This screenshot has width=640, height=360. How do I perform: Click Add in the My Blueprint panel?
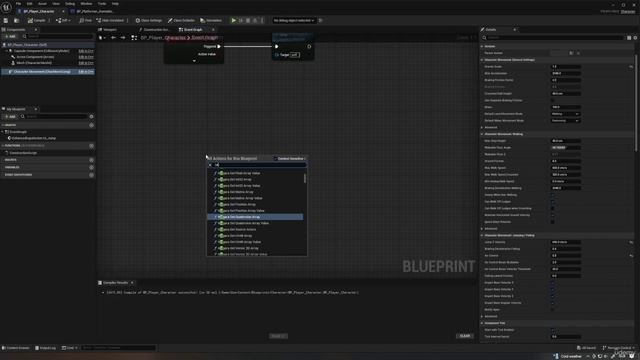pyautogui.click(x=11, y=116)
